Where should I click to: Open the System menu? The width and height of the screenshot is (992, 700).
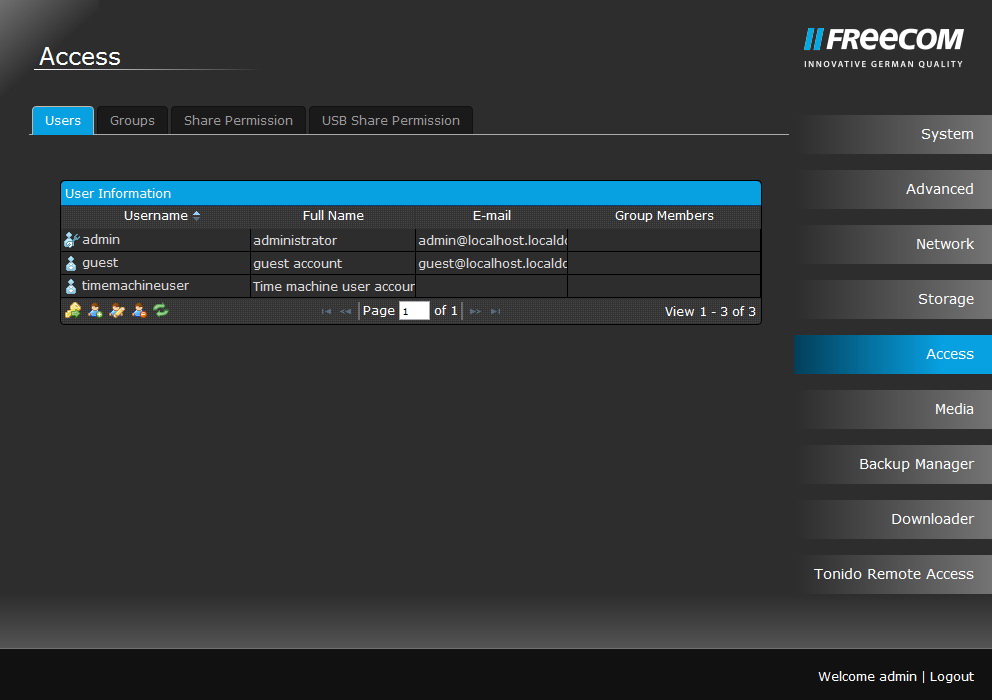tap(893, 134)
